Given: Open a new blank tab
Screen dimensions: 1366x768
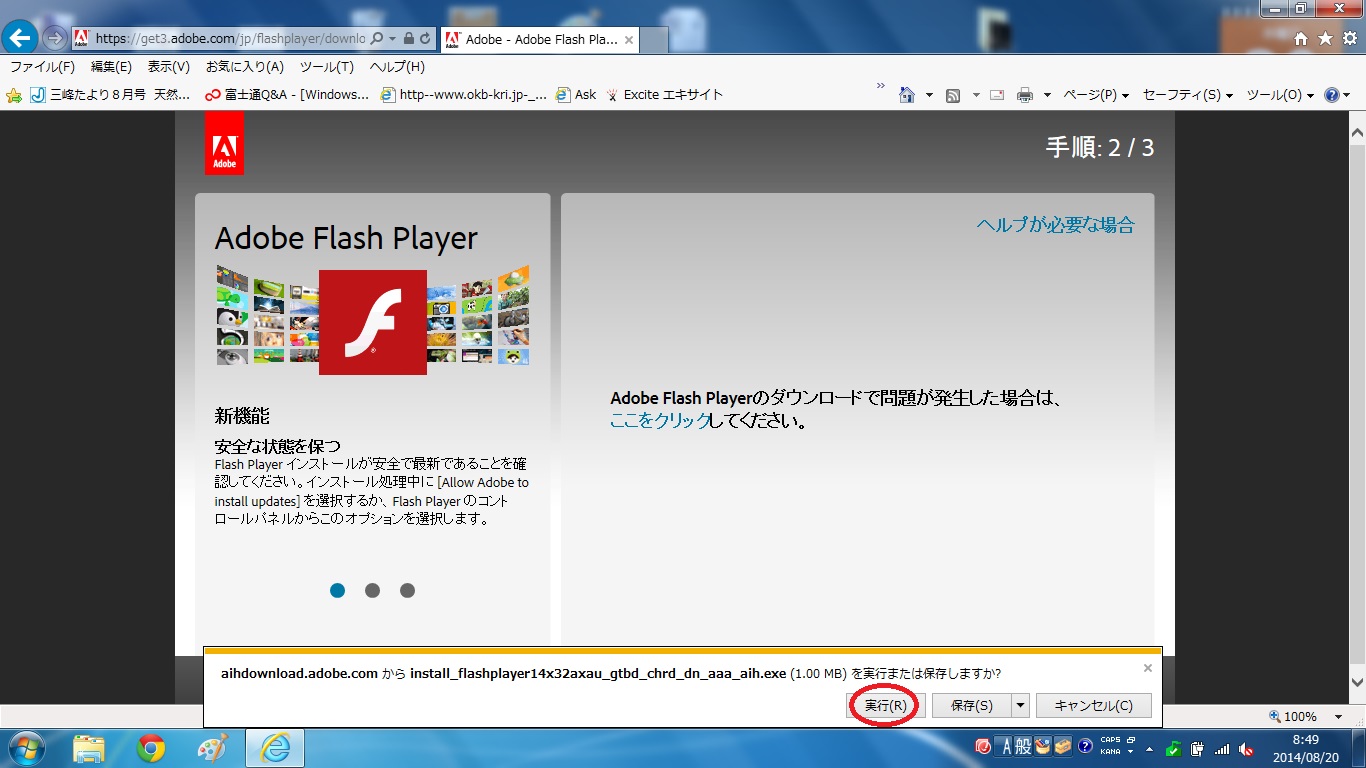Looking at the screenshot, I should [x=654, y=40].
